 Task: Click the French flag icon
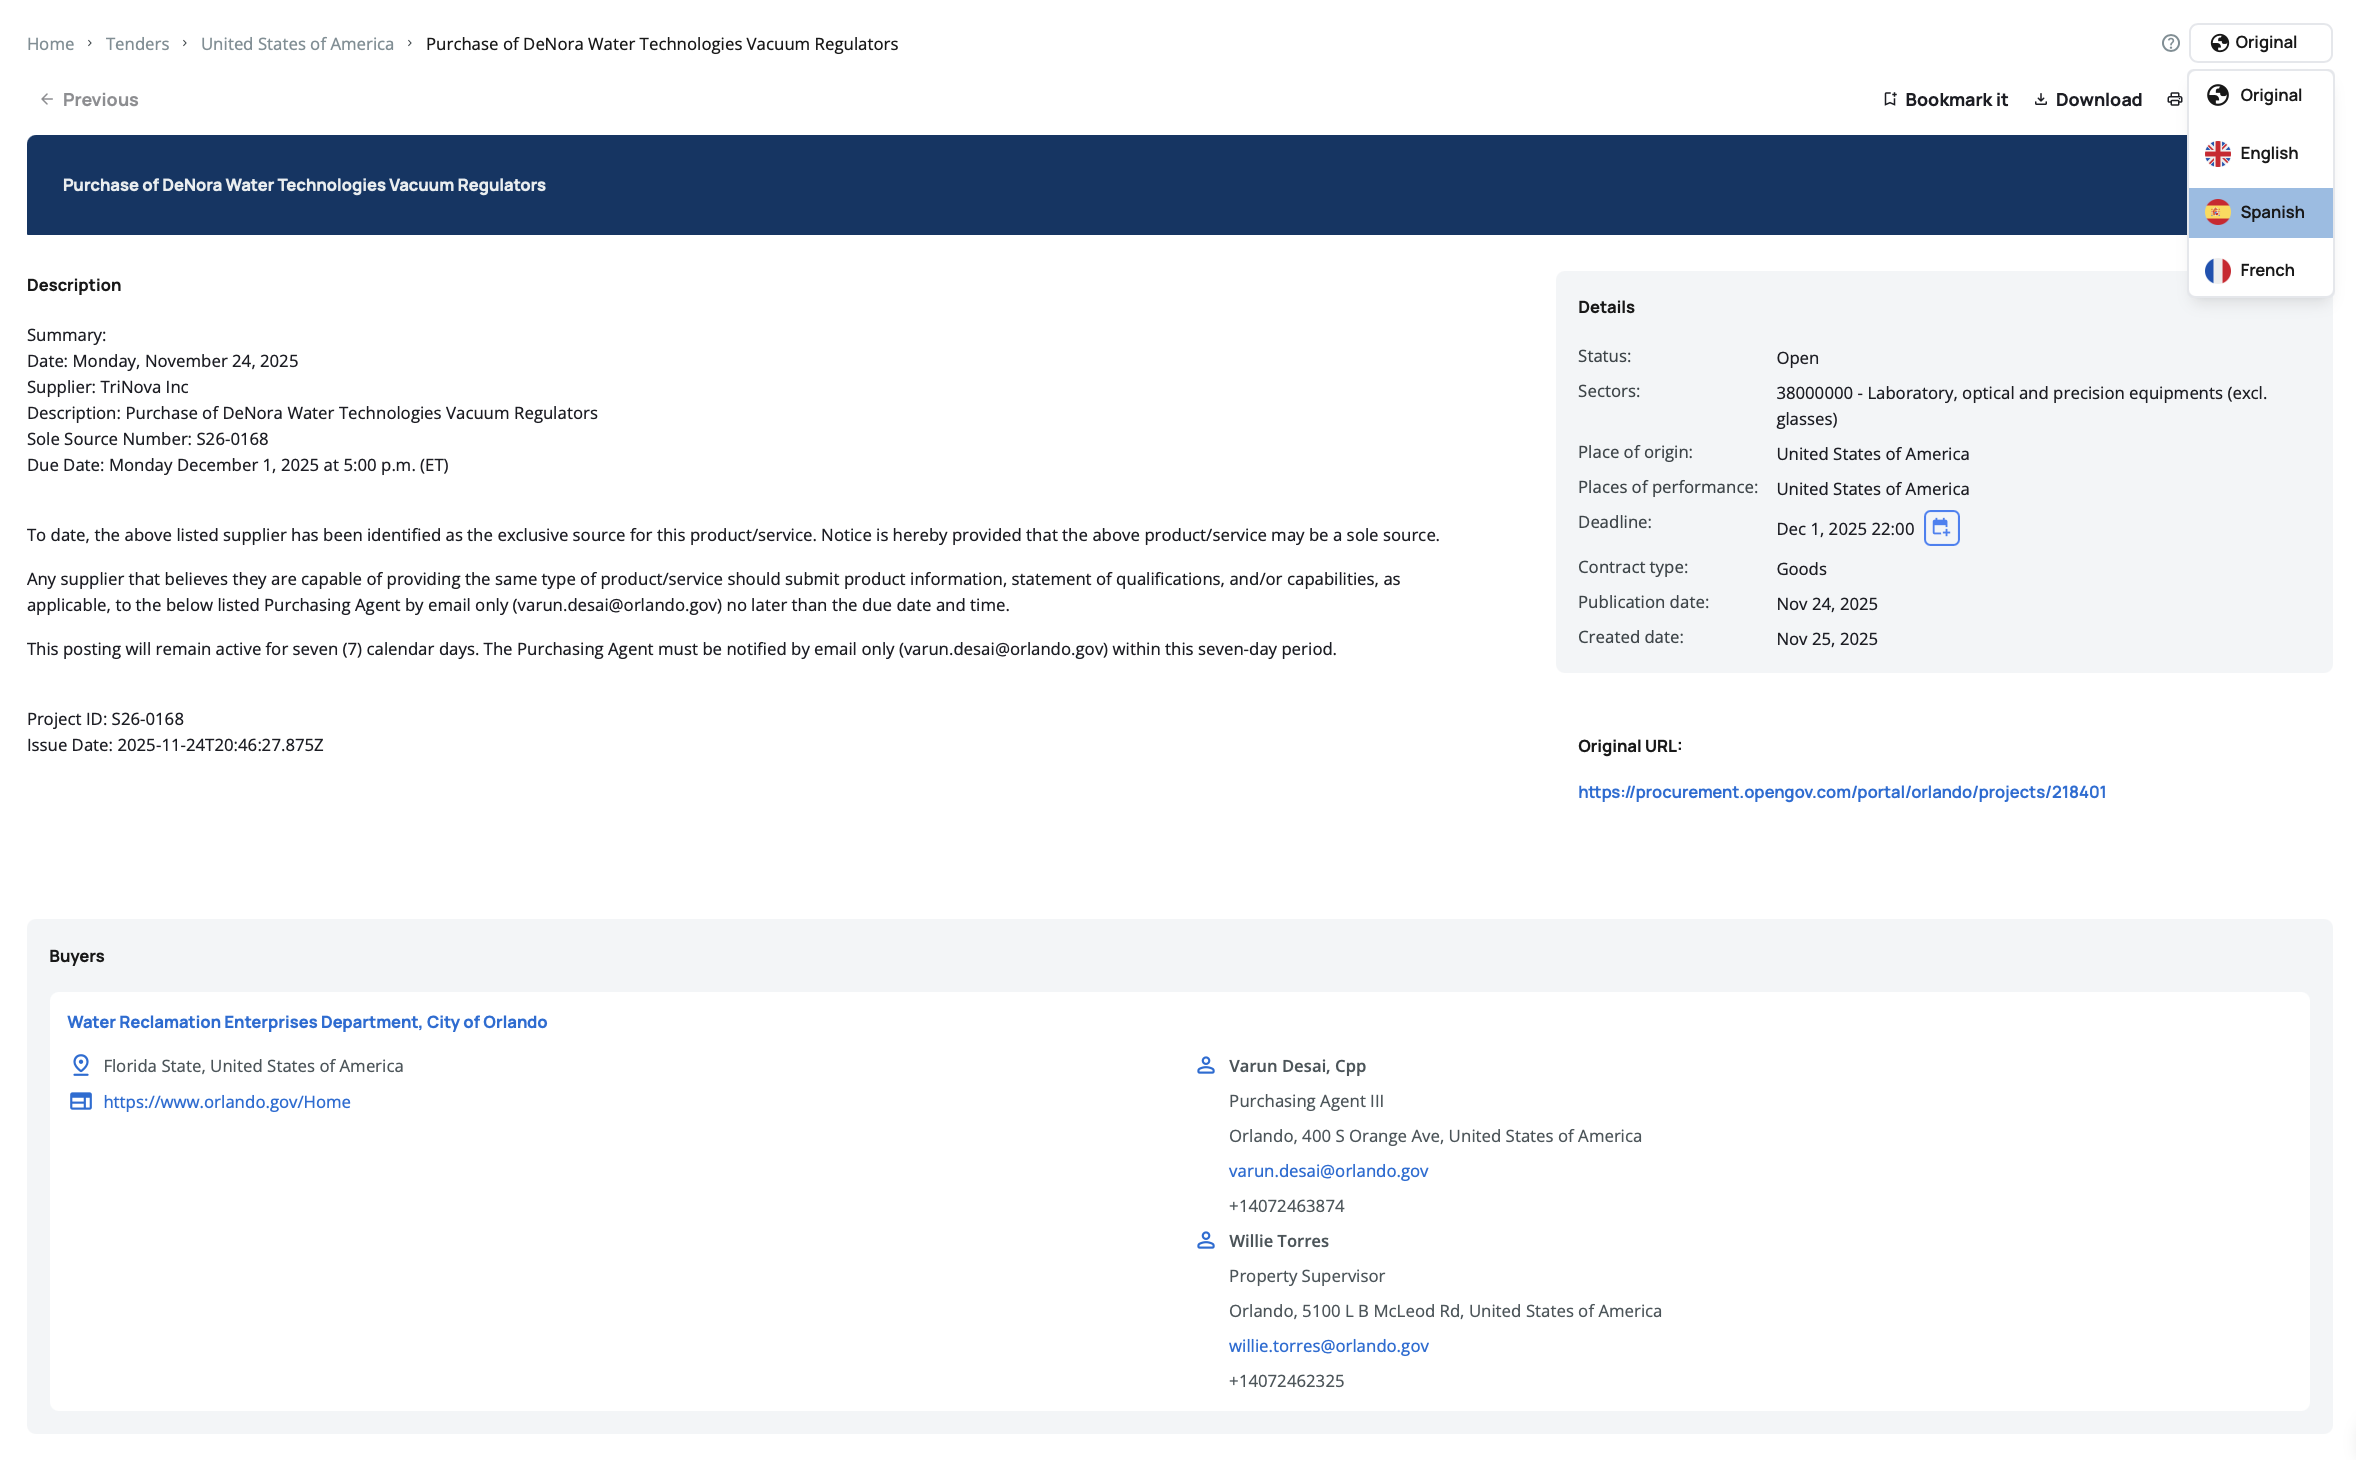[2218, 270]
